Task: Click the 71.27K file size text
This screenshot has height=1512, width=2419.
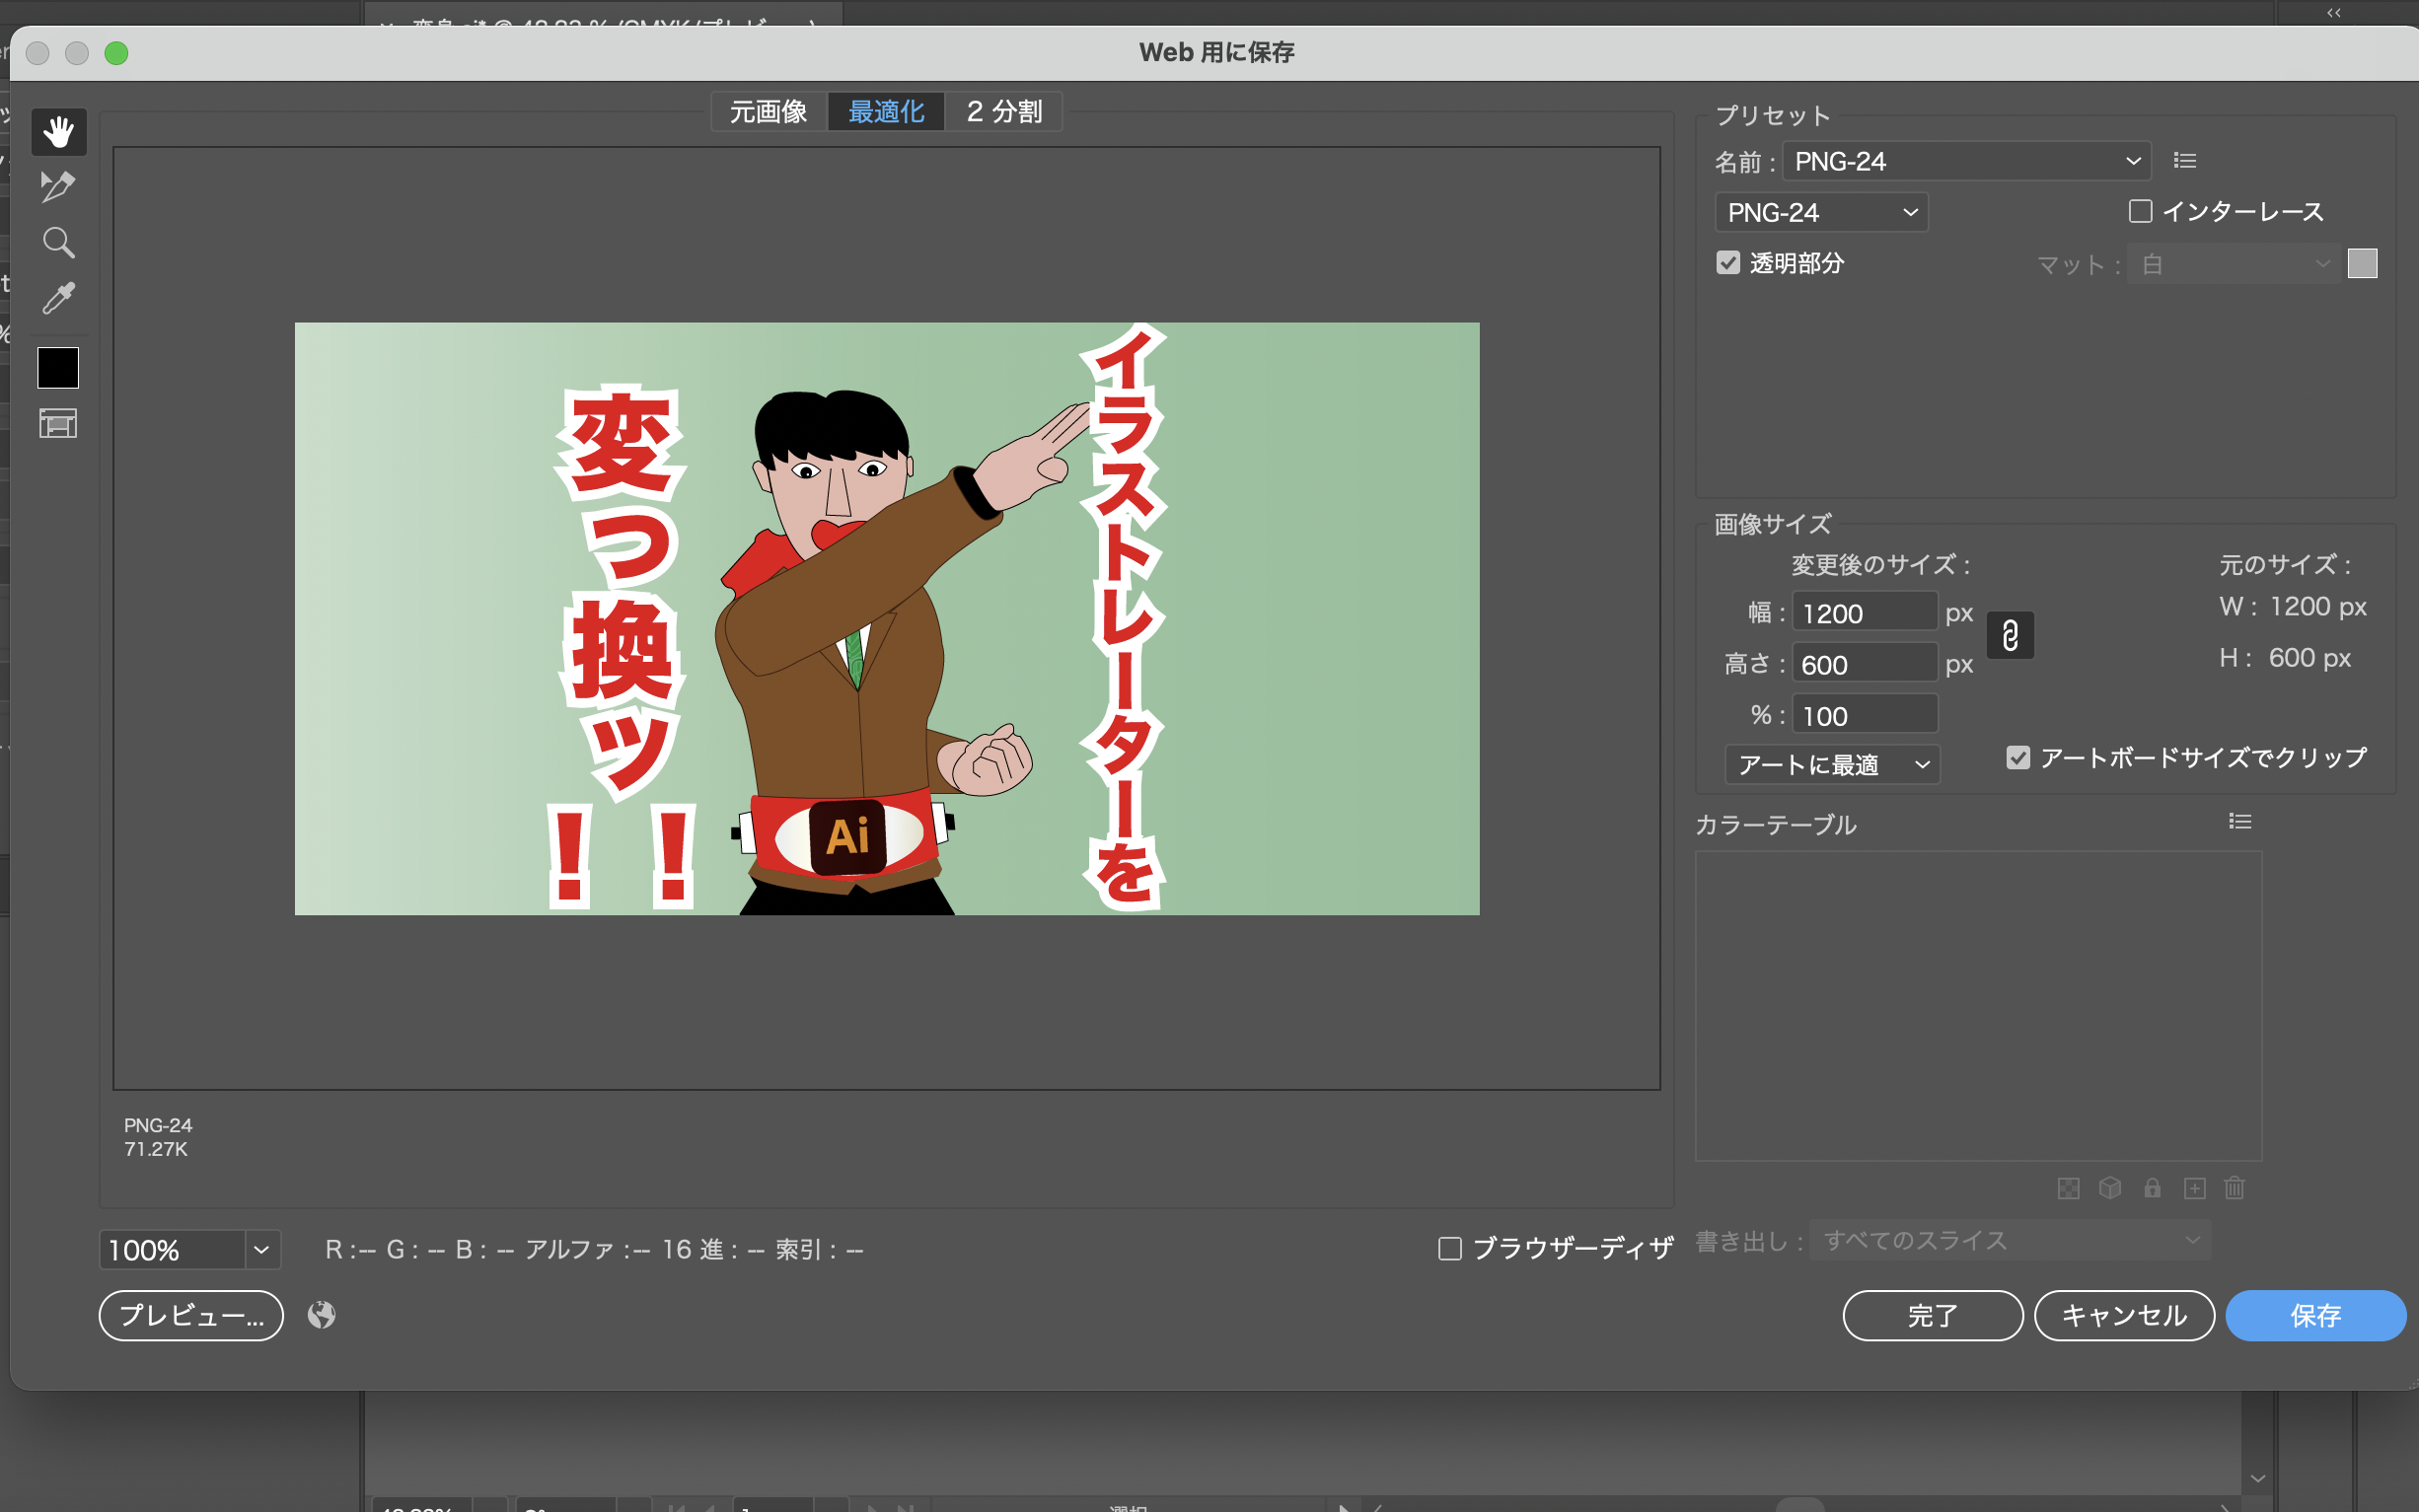Action: point(156,1149)
